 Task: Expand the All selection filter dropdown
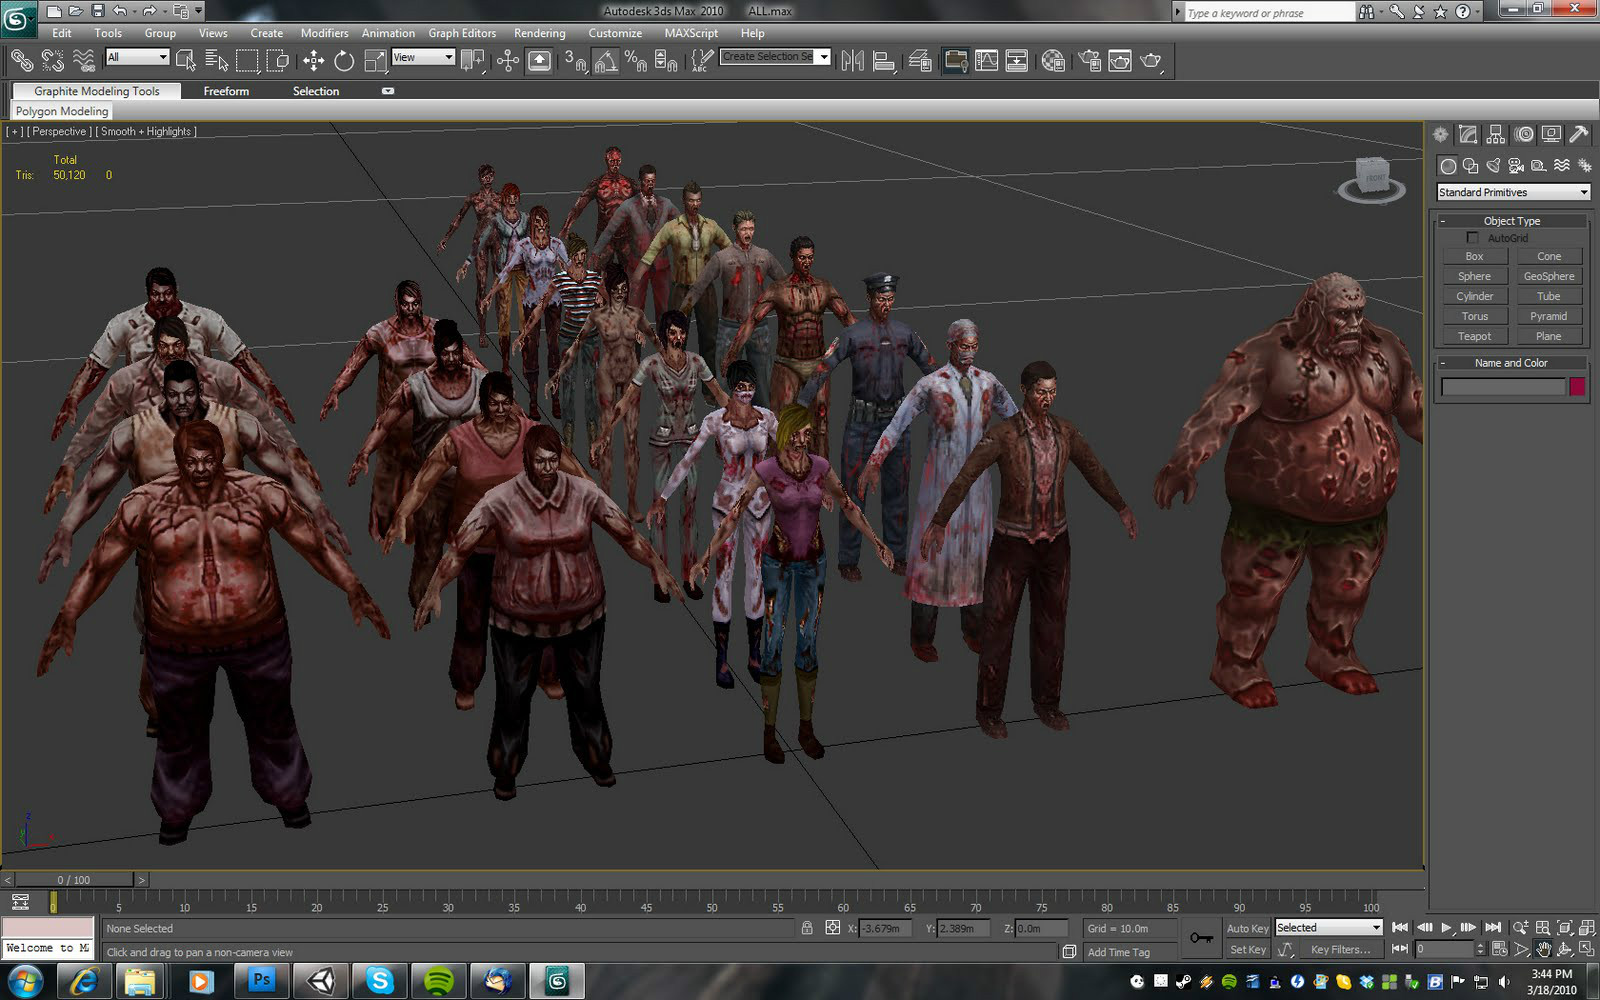click(x=137, y=57)
